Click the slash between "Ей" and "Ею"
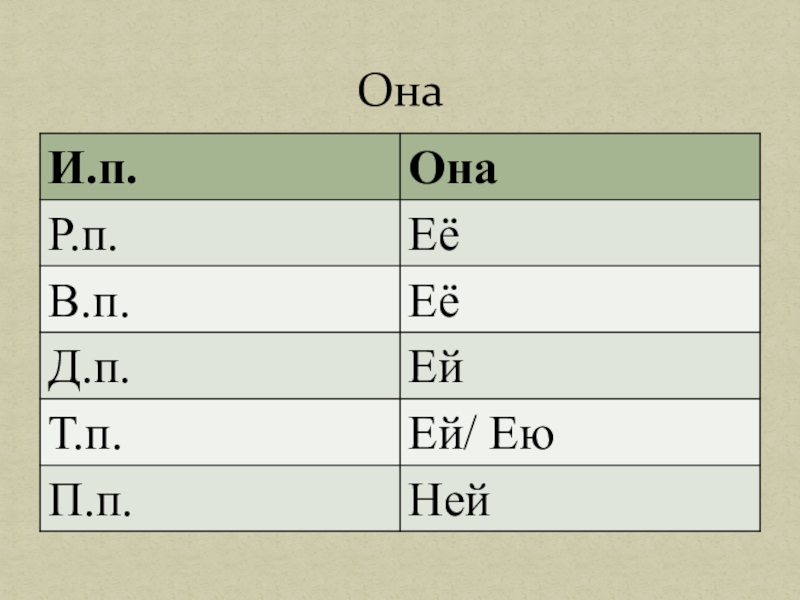Viewport: 800px width, 600px height. (472, 433)
